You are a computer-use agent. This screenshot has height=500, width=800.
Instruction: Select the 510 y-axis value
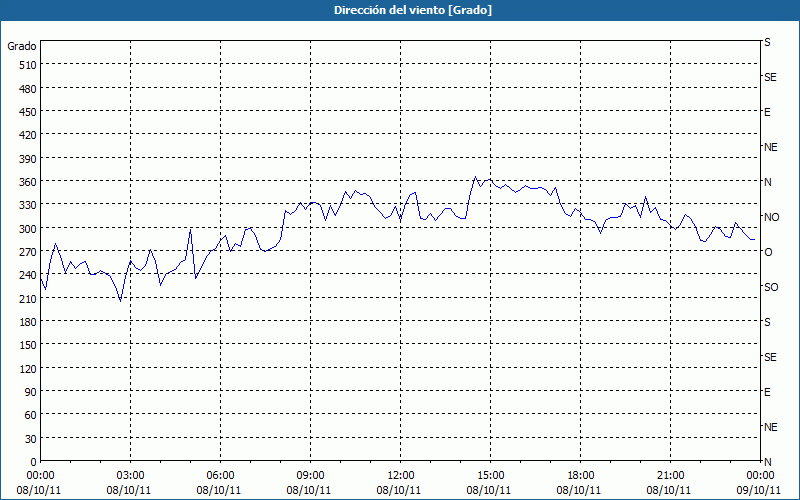tap(28, 65)
